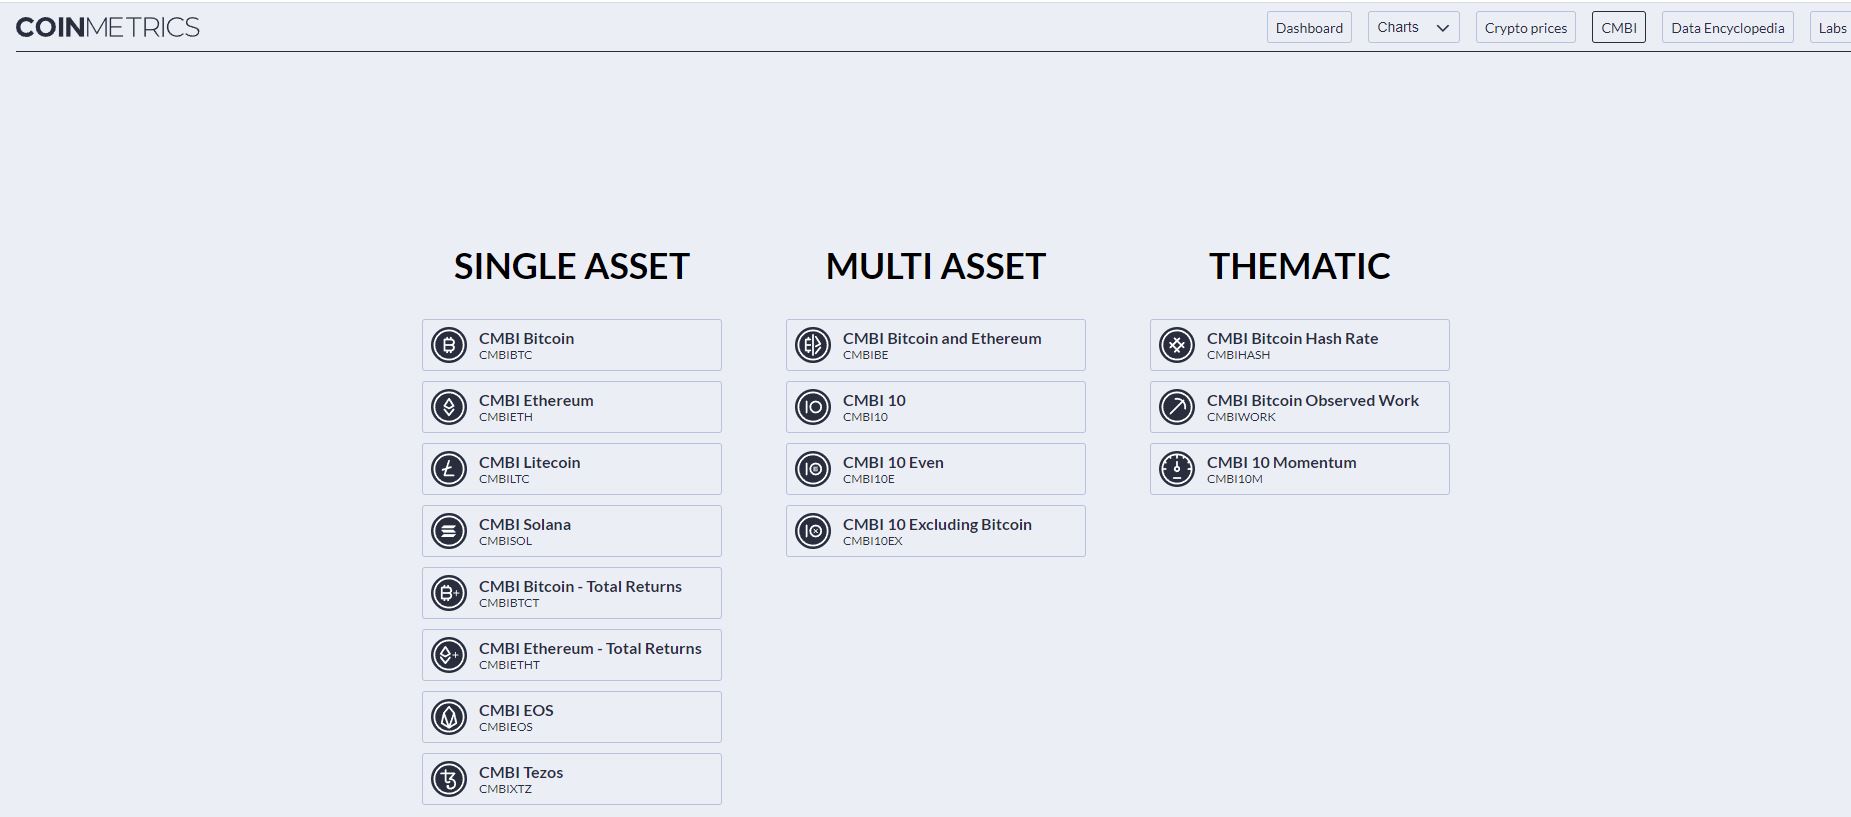Click the CMBI 10 Even icon
This screenshot has width=1851, height=817.
(x=813, y=469)
